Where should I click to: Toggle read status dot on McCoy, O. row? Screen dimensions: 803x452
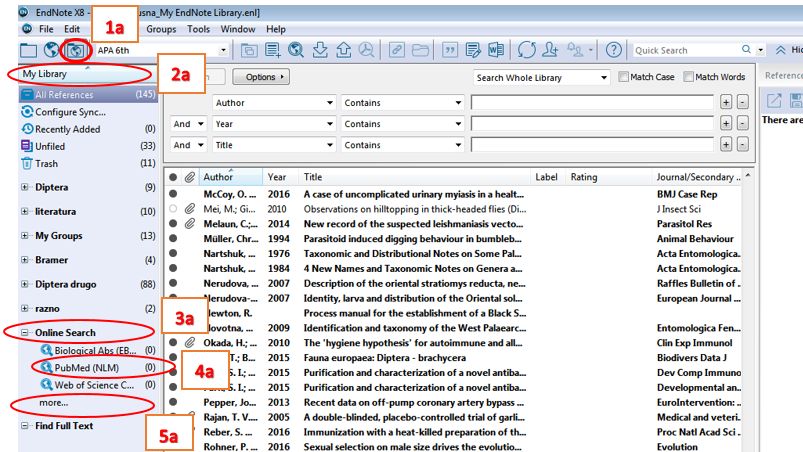point(173,194)
